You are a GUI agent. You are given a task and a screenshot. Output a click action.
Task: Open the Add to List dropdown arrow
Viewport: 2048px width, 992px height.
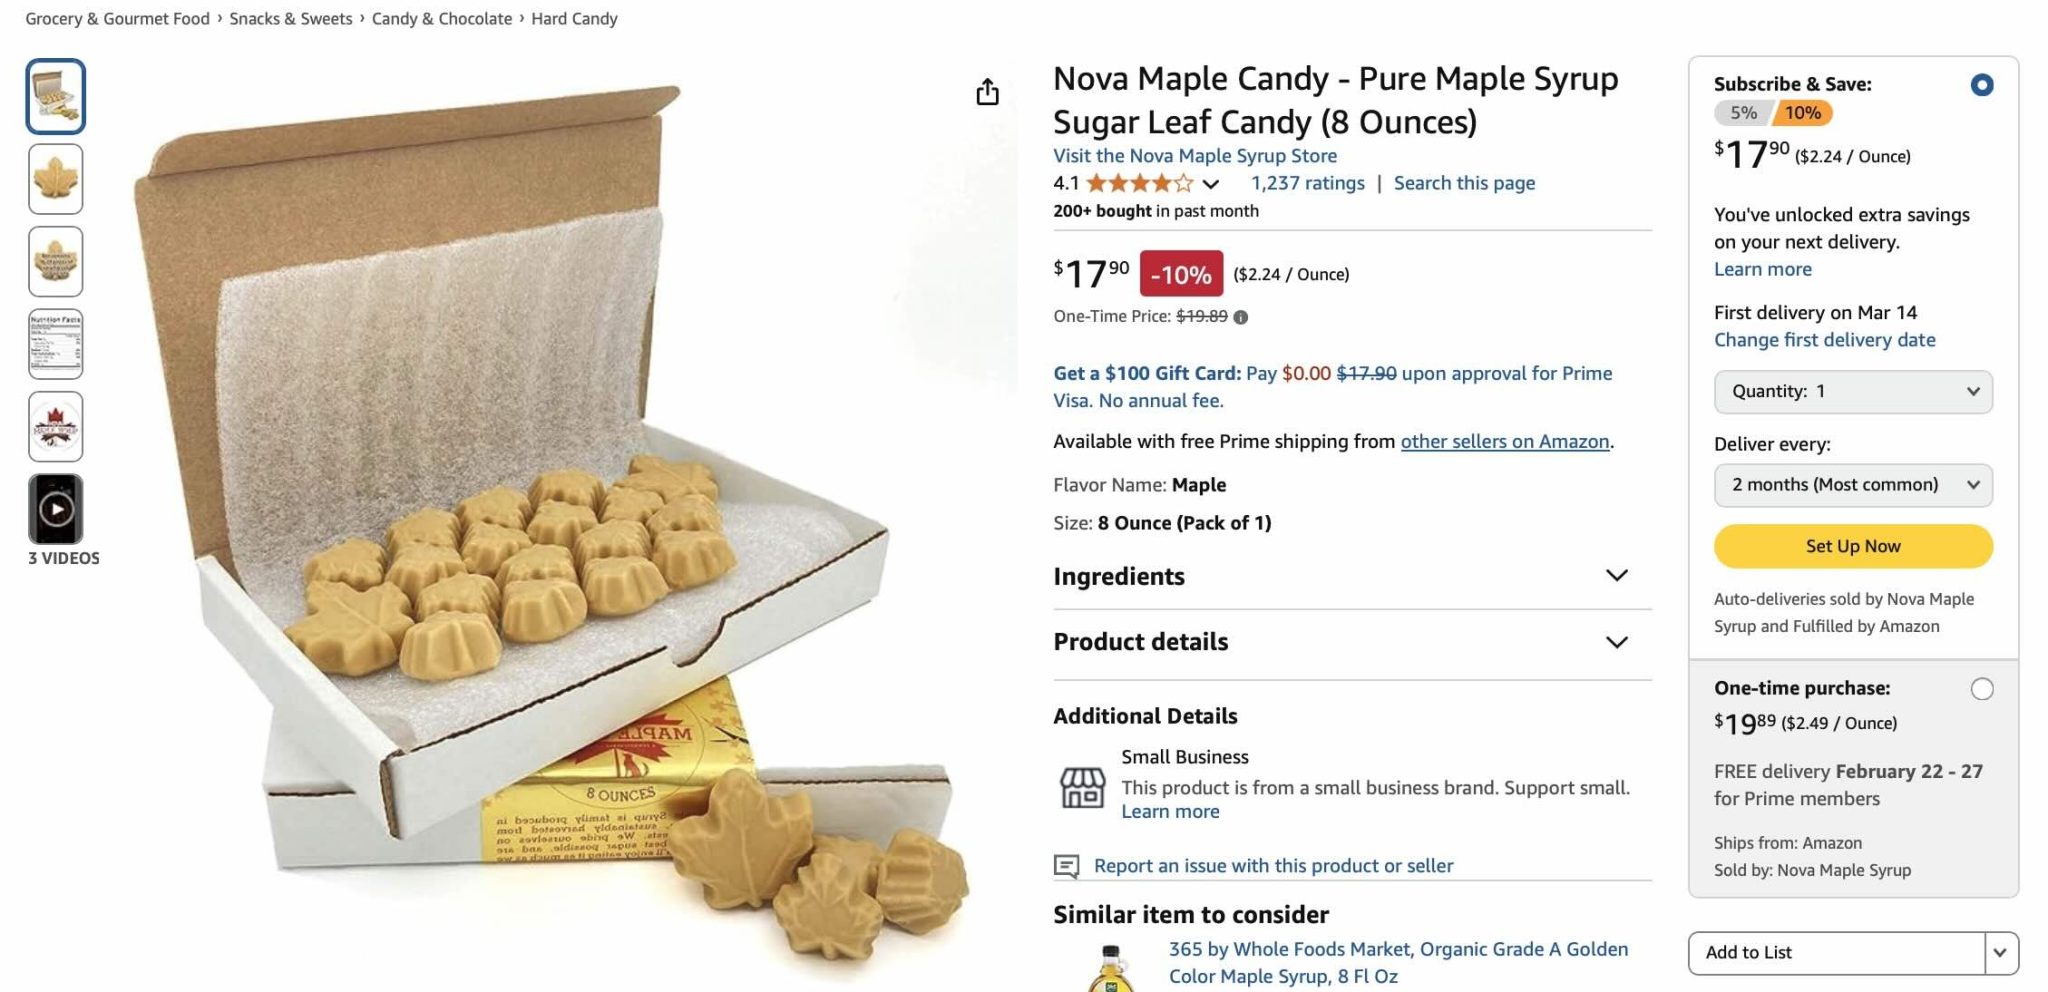2000,953
